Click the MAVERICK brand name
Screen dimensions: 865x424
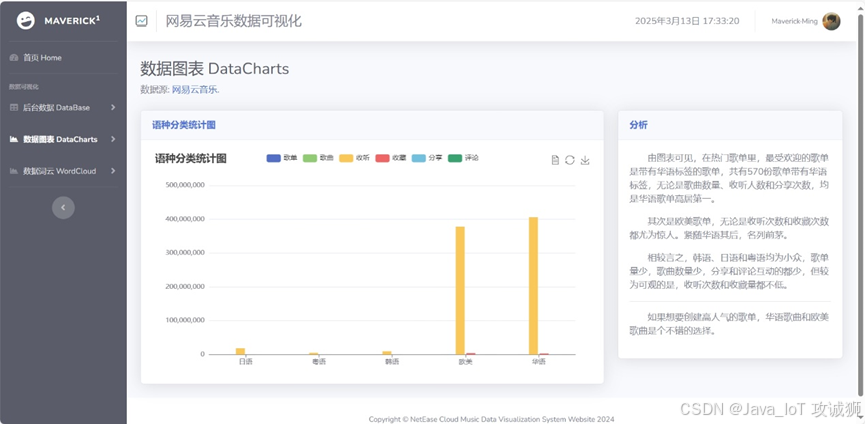click(x=72, y=21)
